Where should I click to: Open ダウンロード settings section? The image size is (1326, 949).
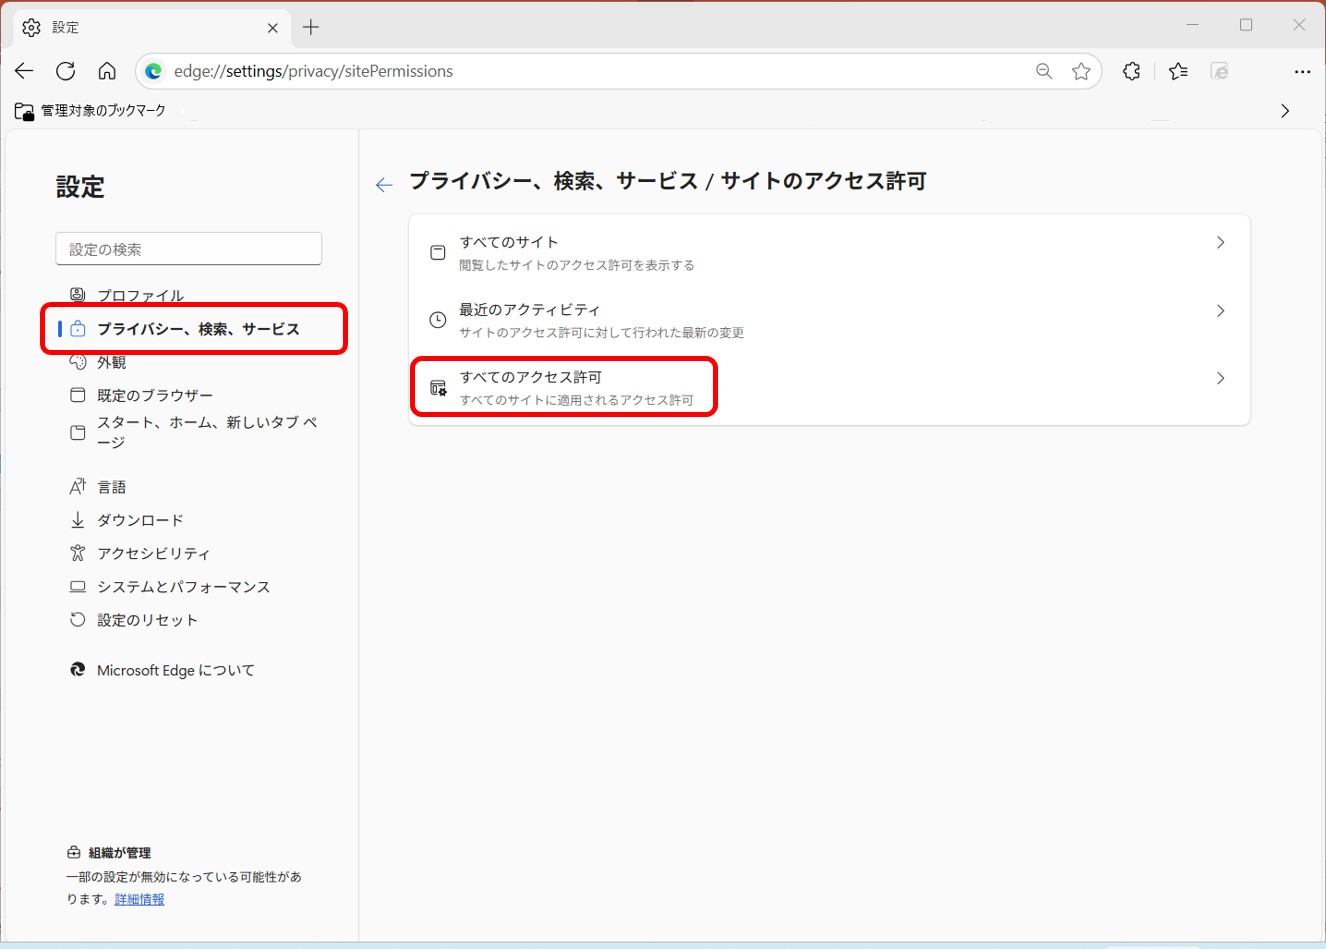tap(140, 520)
